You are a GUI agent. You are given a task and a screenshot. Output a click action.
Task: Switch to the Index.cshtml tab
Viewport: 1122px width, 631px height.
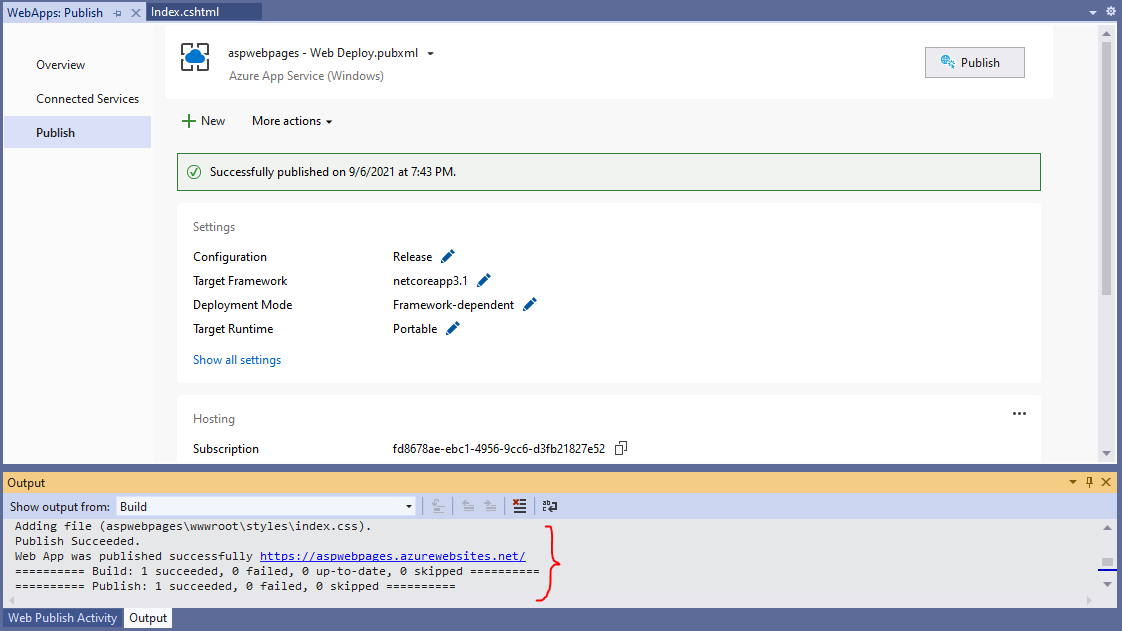coord(204,12)
